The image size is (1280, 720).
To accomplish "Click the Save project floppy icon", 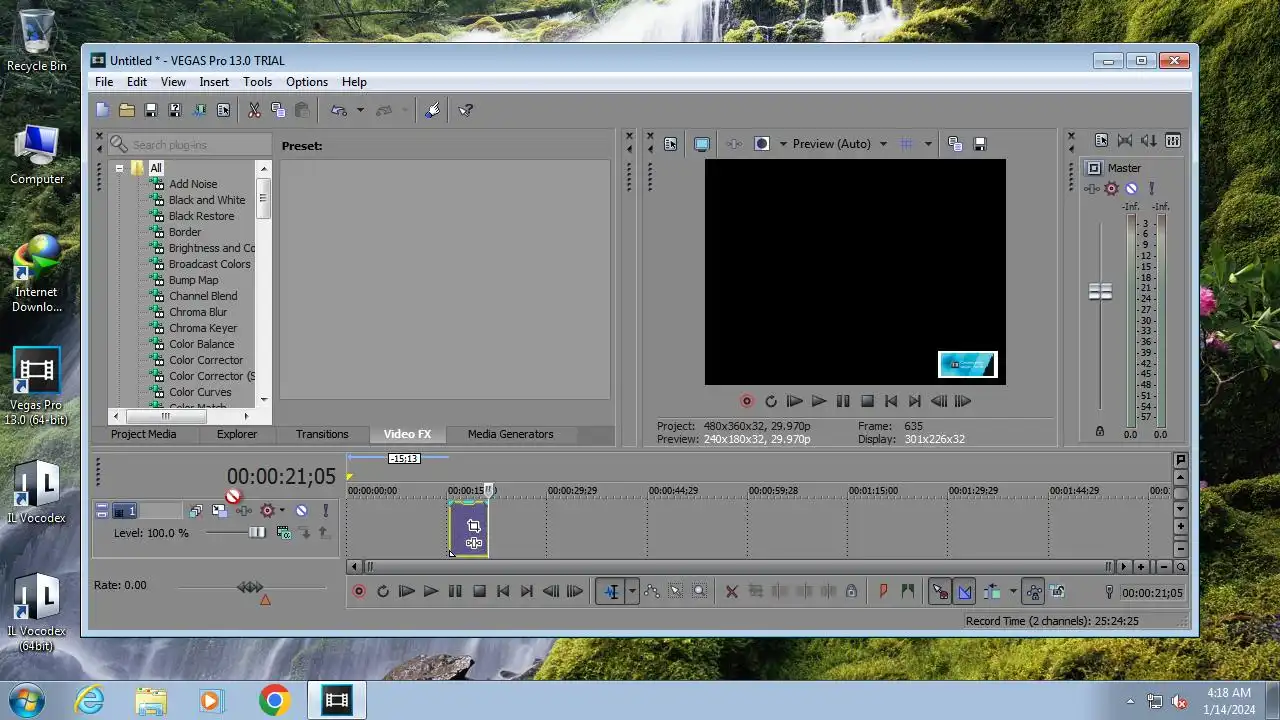I will click(151, 110).
